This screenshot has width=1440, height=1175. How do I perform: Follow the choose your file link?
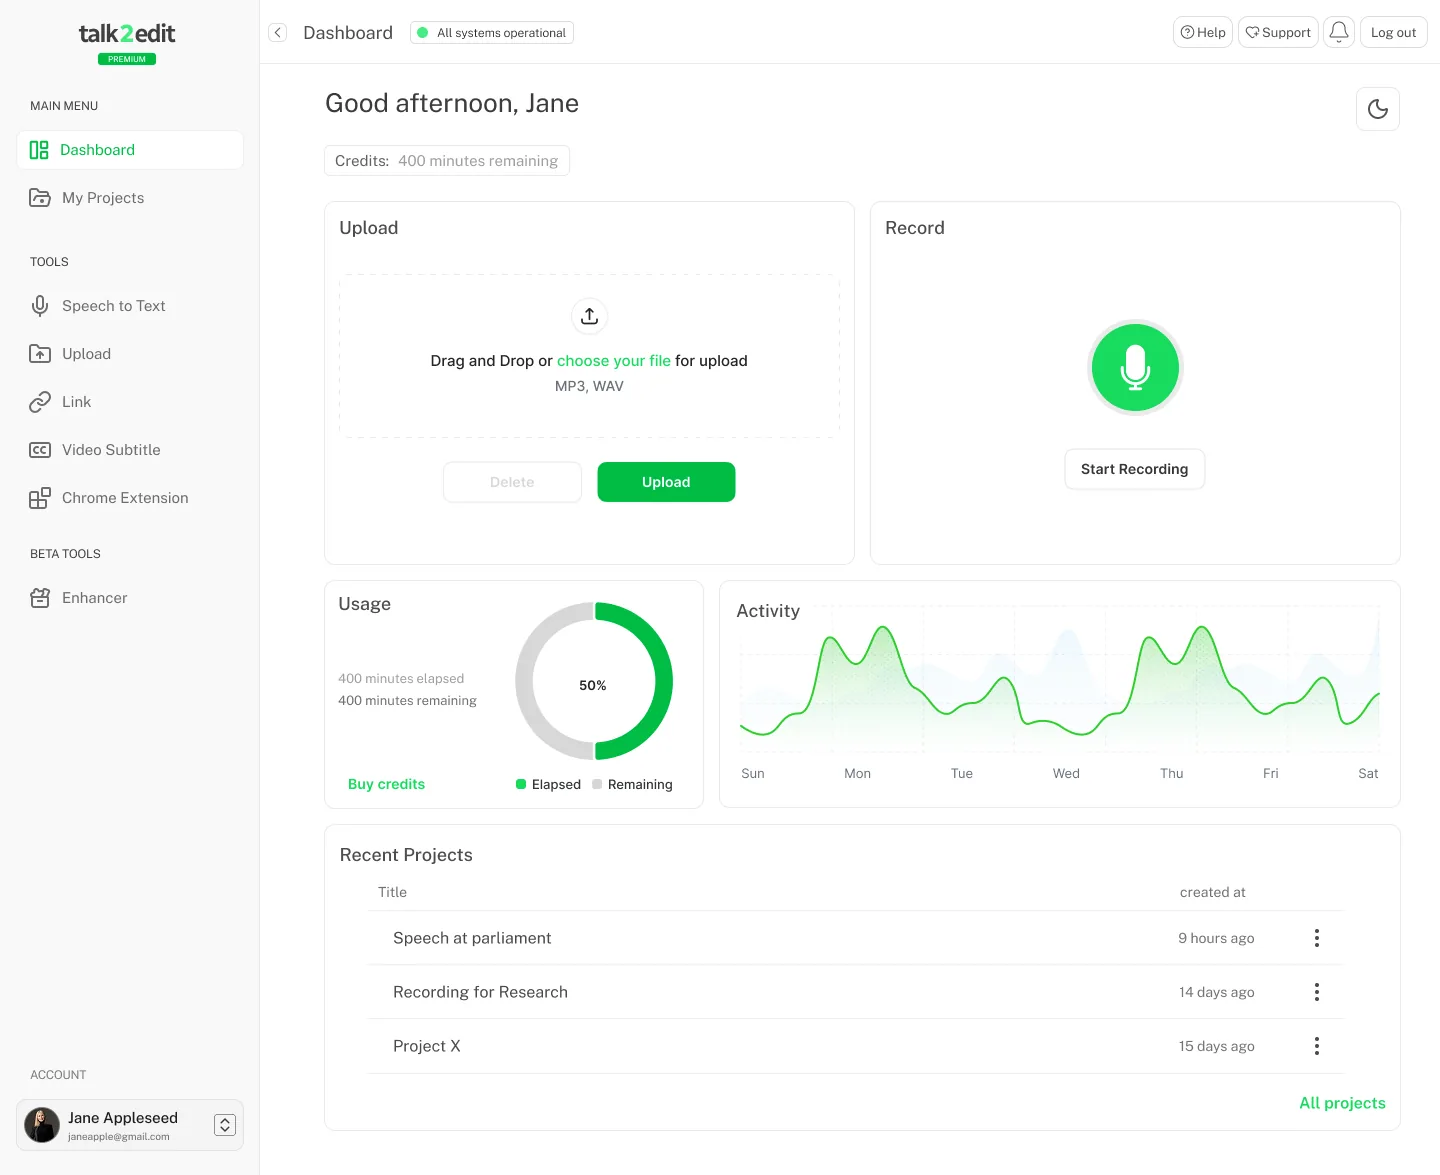[614, 361]
